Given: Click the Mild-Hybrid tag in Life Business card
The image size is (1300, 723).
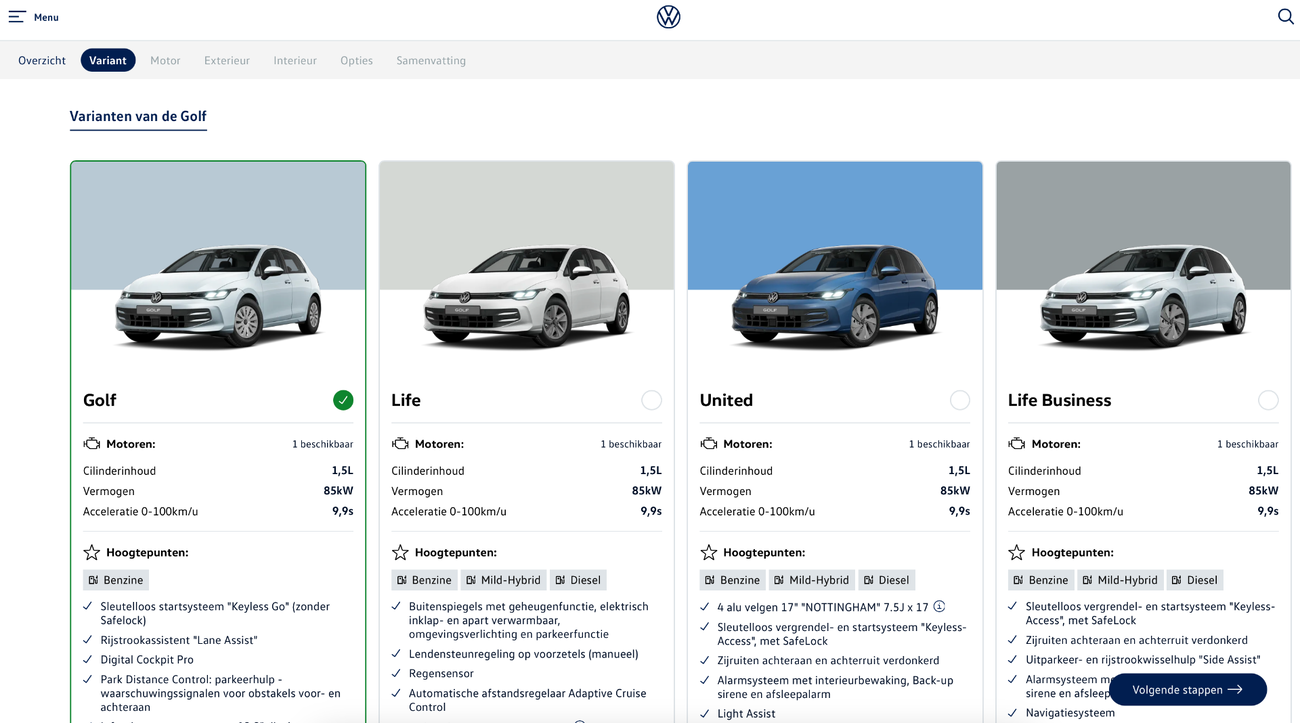Looking at the screenshot, I should tap(1120, 580).
